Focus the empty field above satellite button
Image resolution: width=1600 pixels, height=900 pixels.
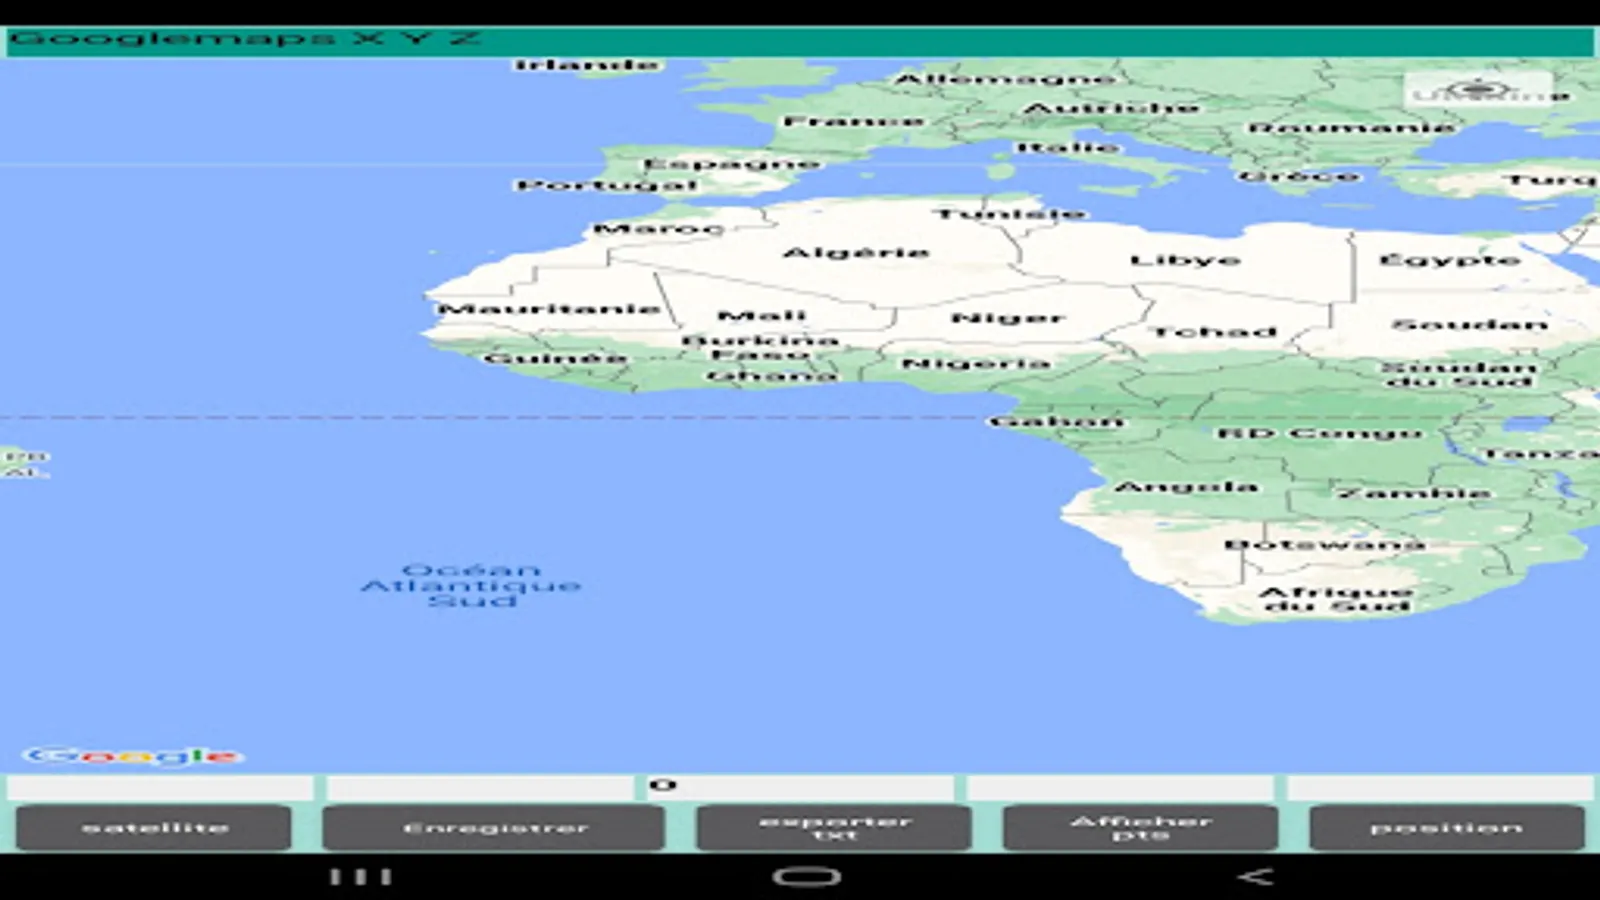point(160,786)
